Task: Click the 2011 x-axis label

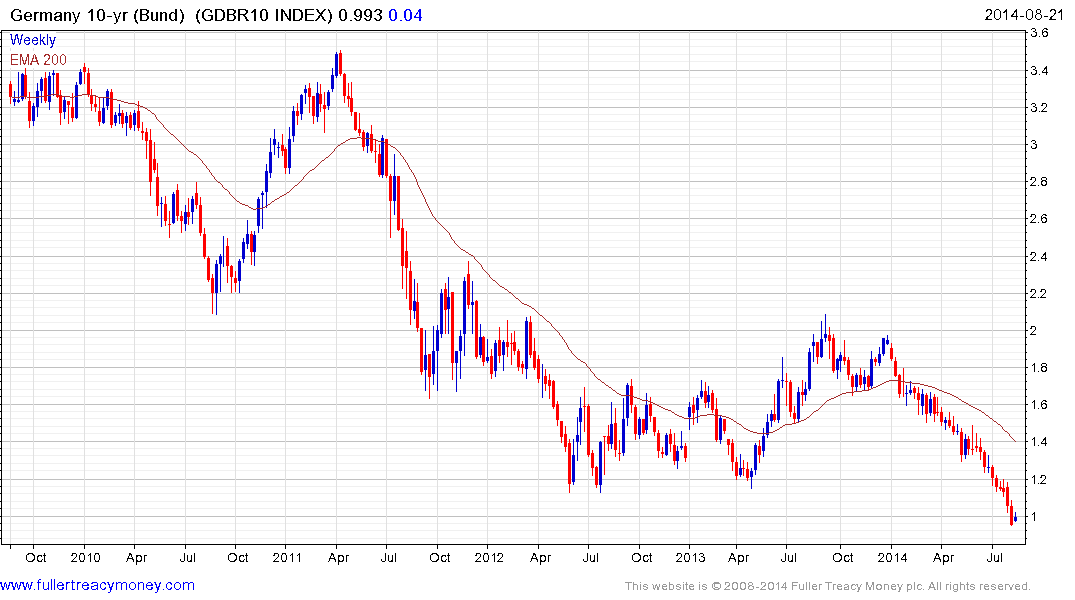Action: click(287, 557)
